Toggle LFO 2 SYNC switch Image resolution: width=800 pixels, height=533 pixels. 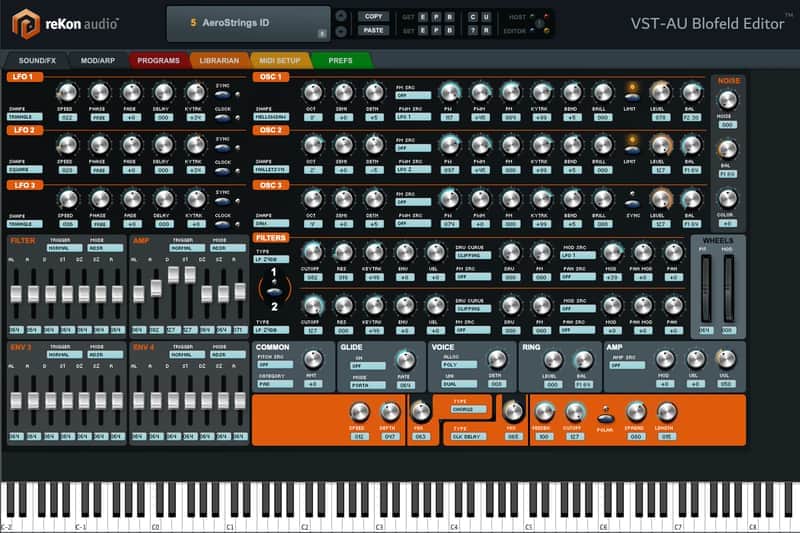[x=222, y=148]
